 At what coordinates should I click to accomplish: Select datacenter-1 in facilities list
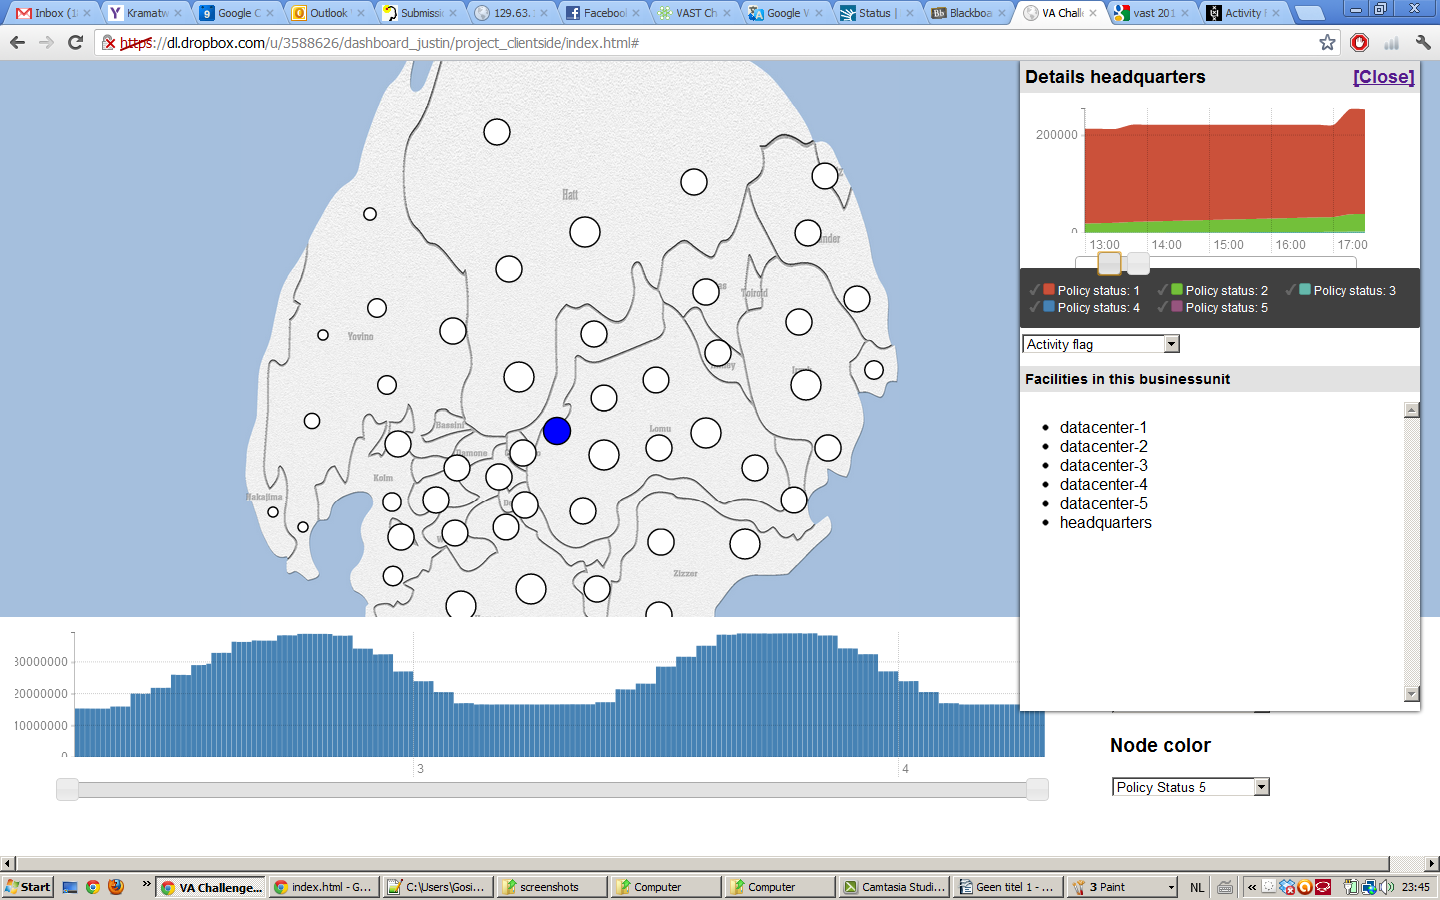click(x=1103, y=427)
